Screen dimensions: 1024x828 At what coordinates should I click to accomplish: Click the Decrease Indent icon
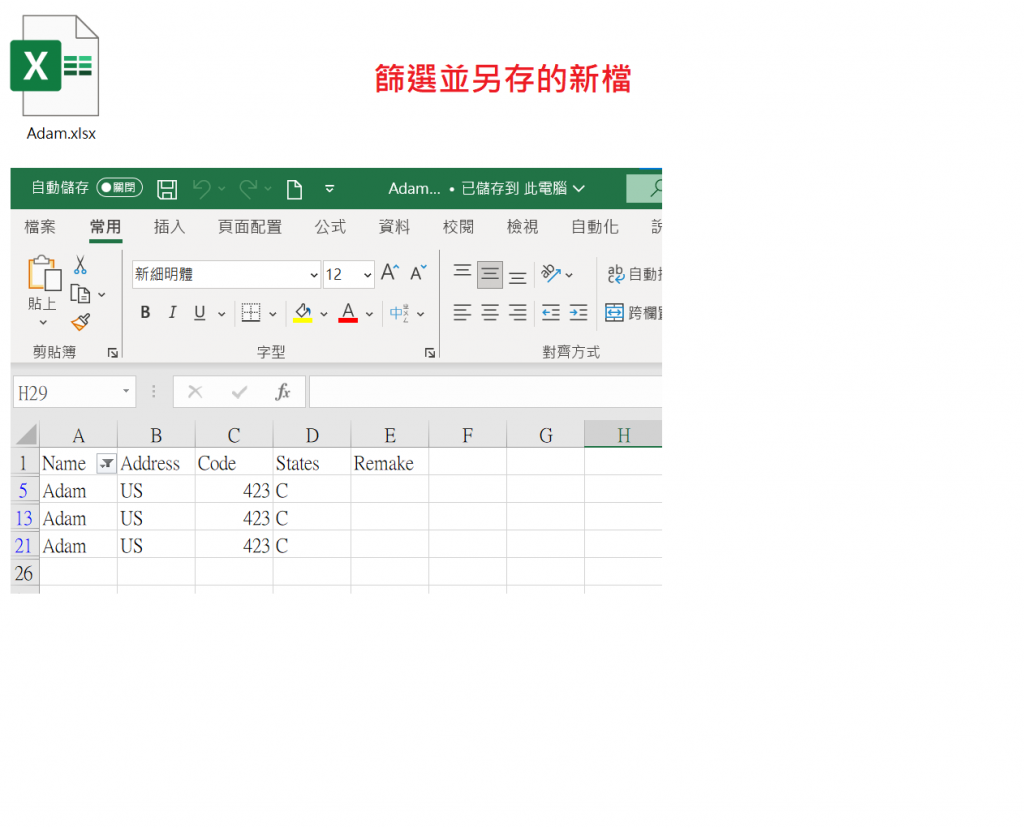[551, 313]
